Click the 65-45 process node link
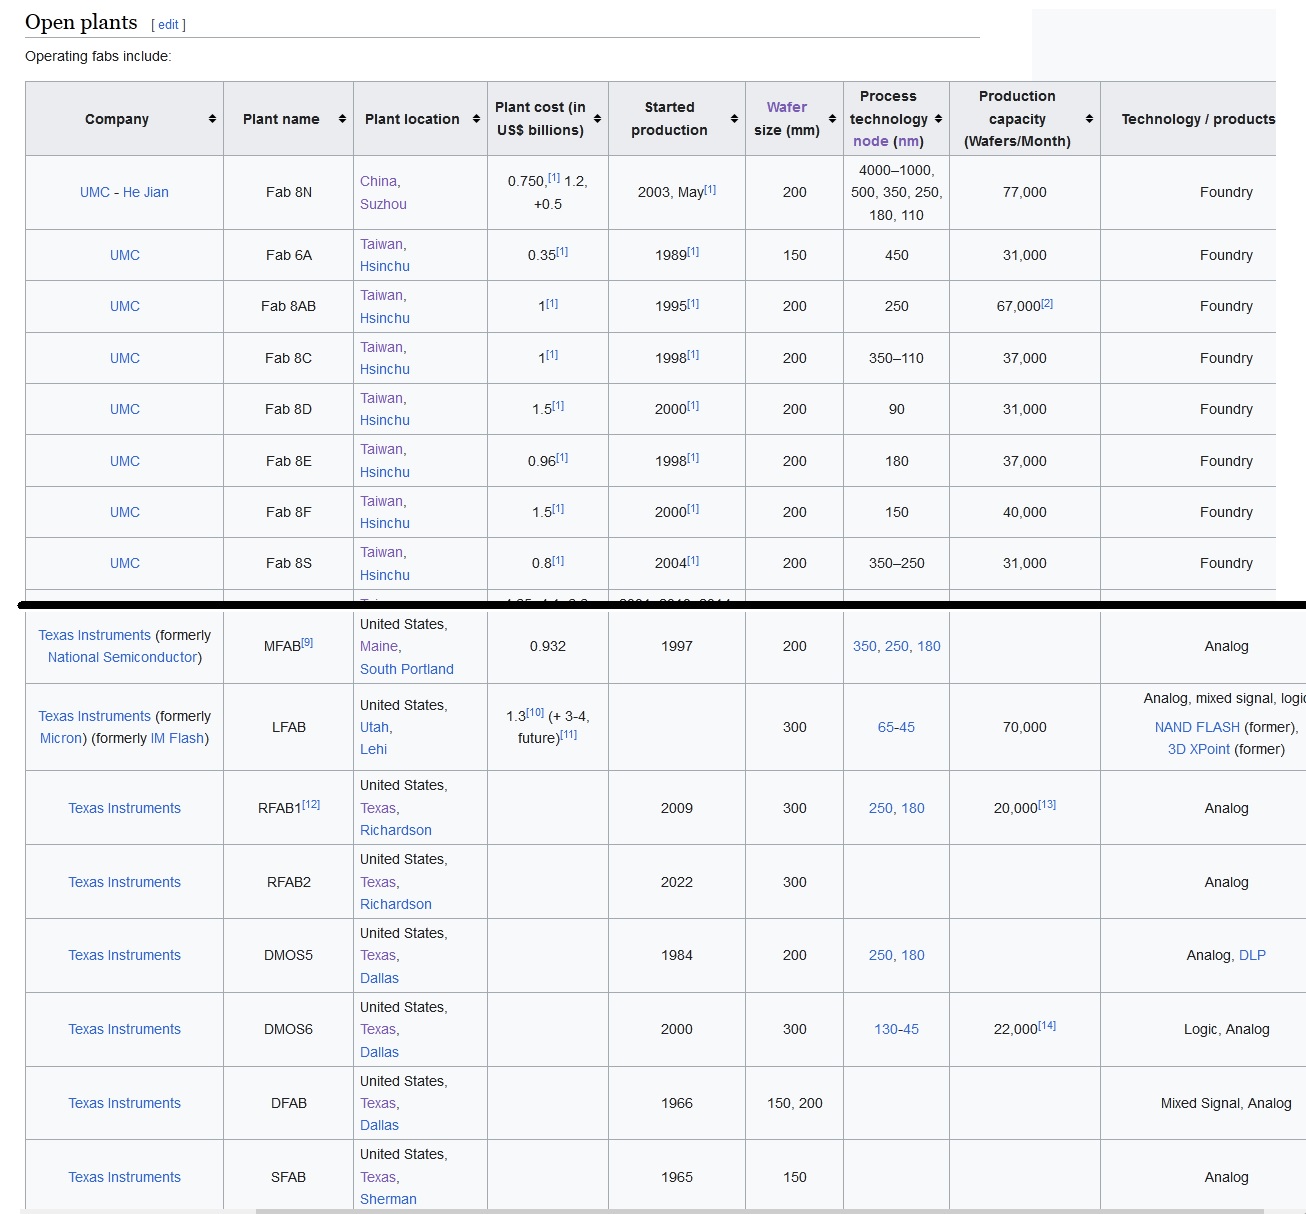Image resolution: width=1306 pixels, height=1214 pixels. pyautogui.click(x=896, y=727)
